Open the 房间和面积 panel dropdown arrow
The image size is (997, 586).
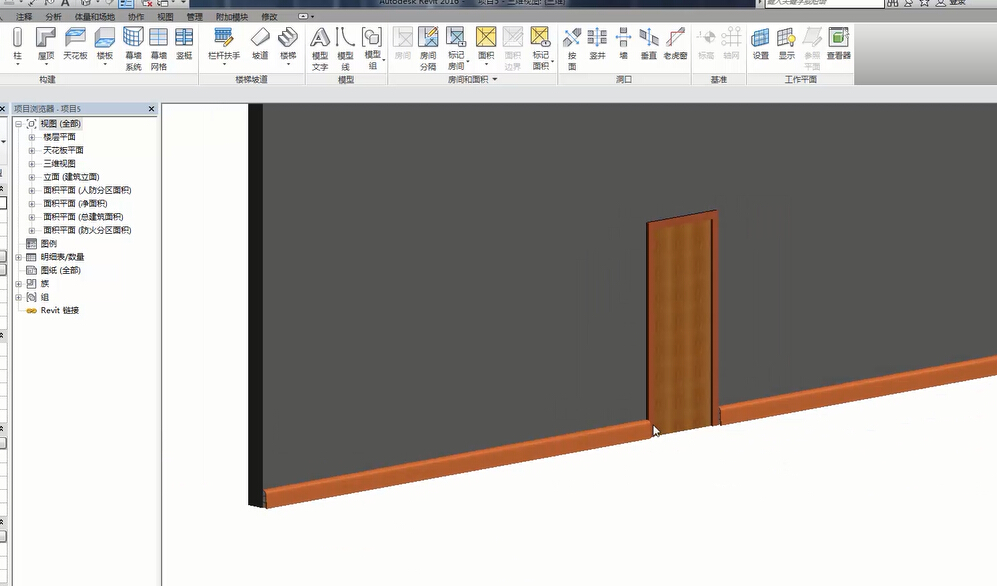coord(495,79)
